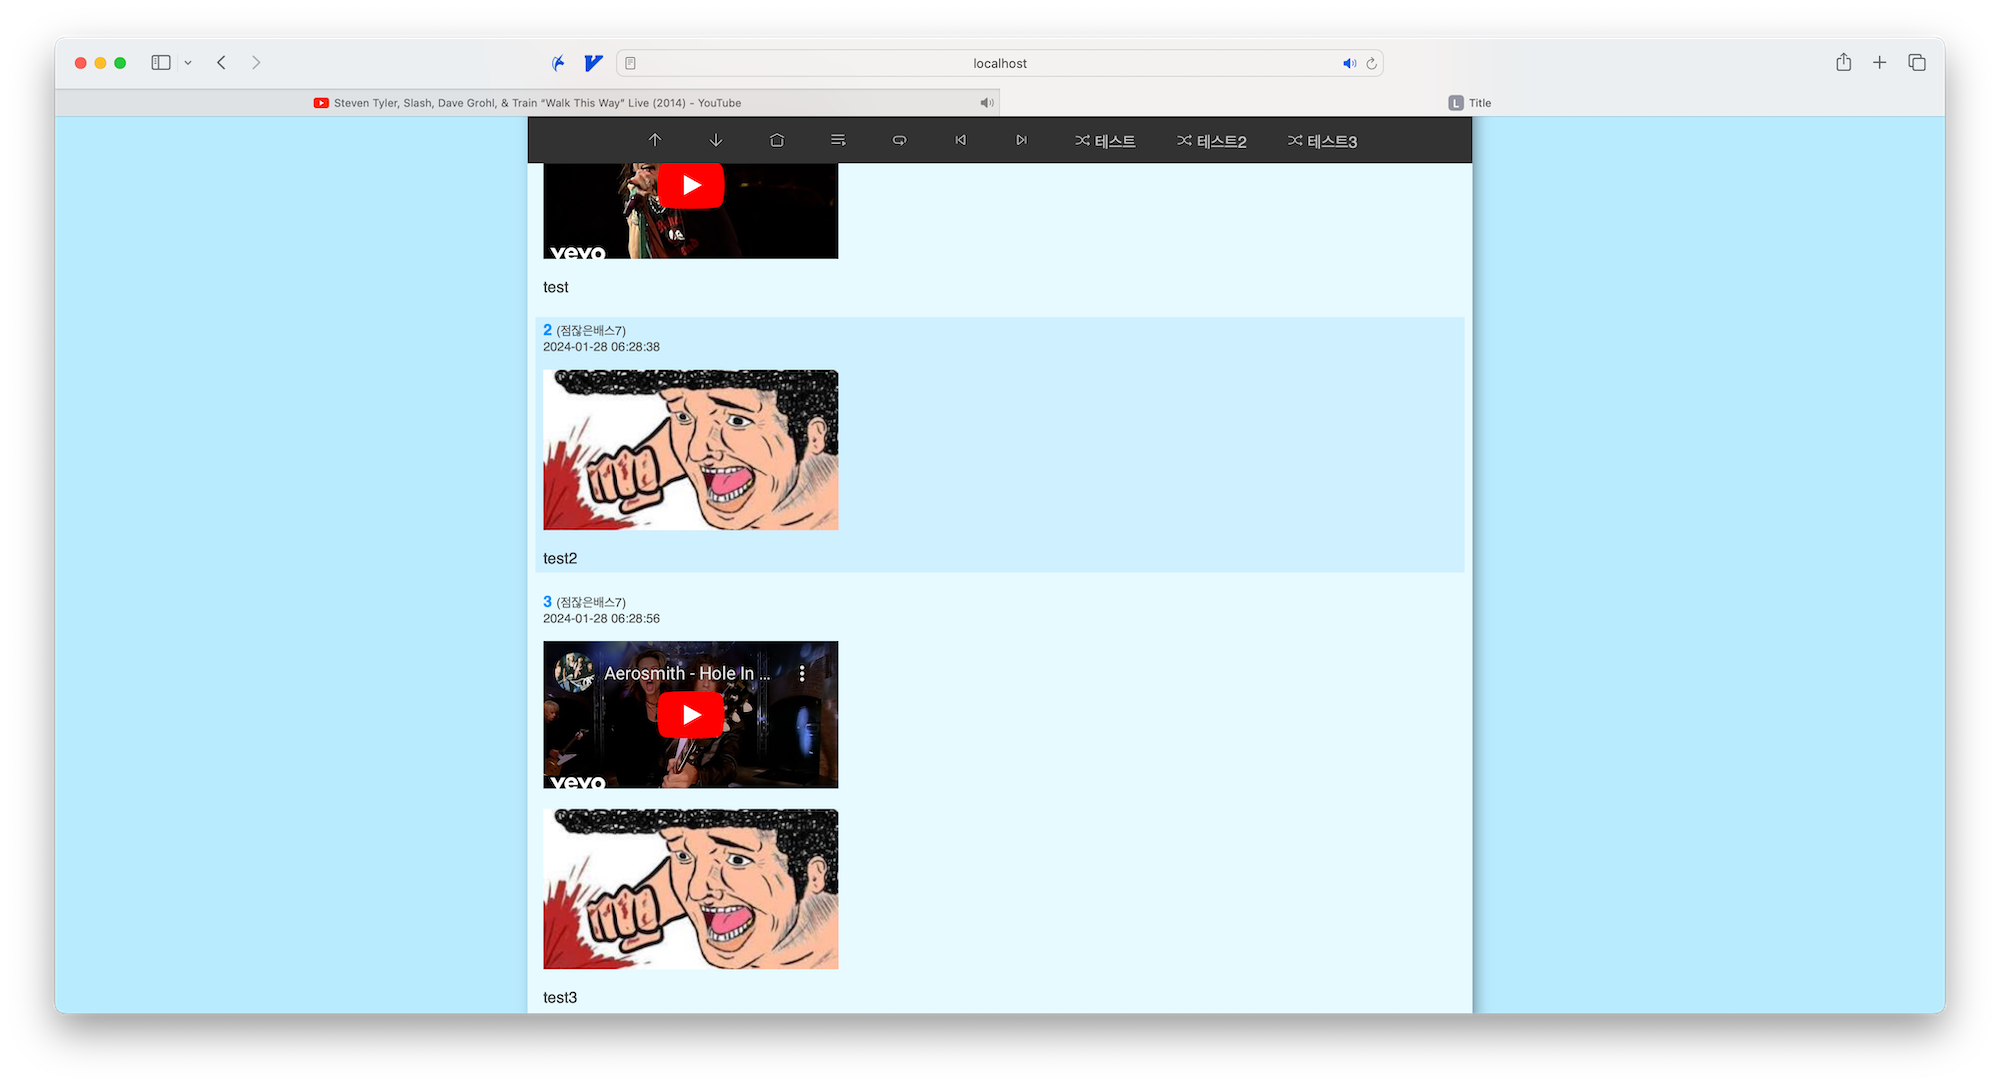
Task: Mute audio in the address bar
Action: (x=1349, y=63)
